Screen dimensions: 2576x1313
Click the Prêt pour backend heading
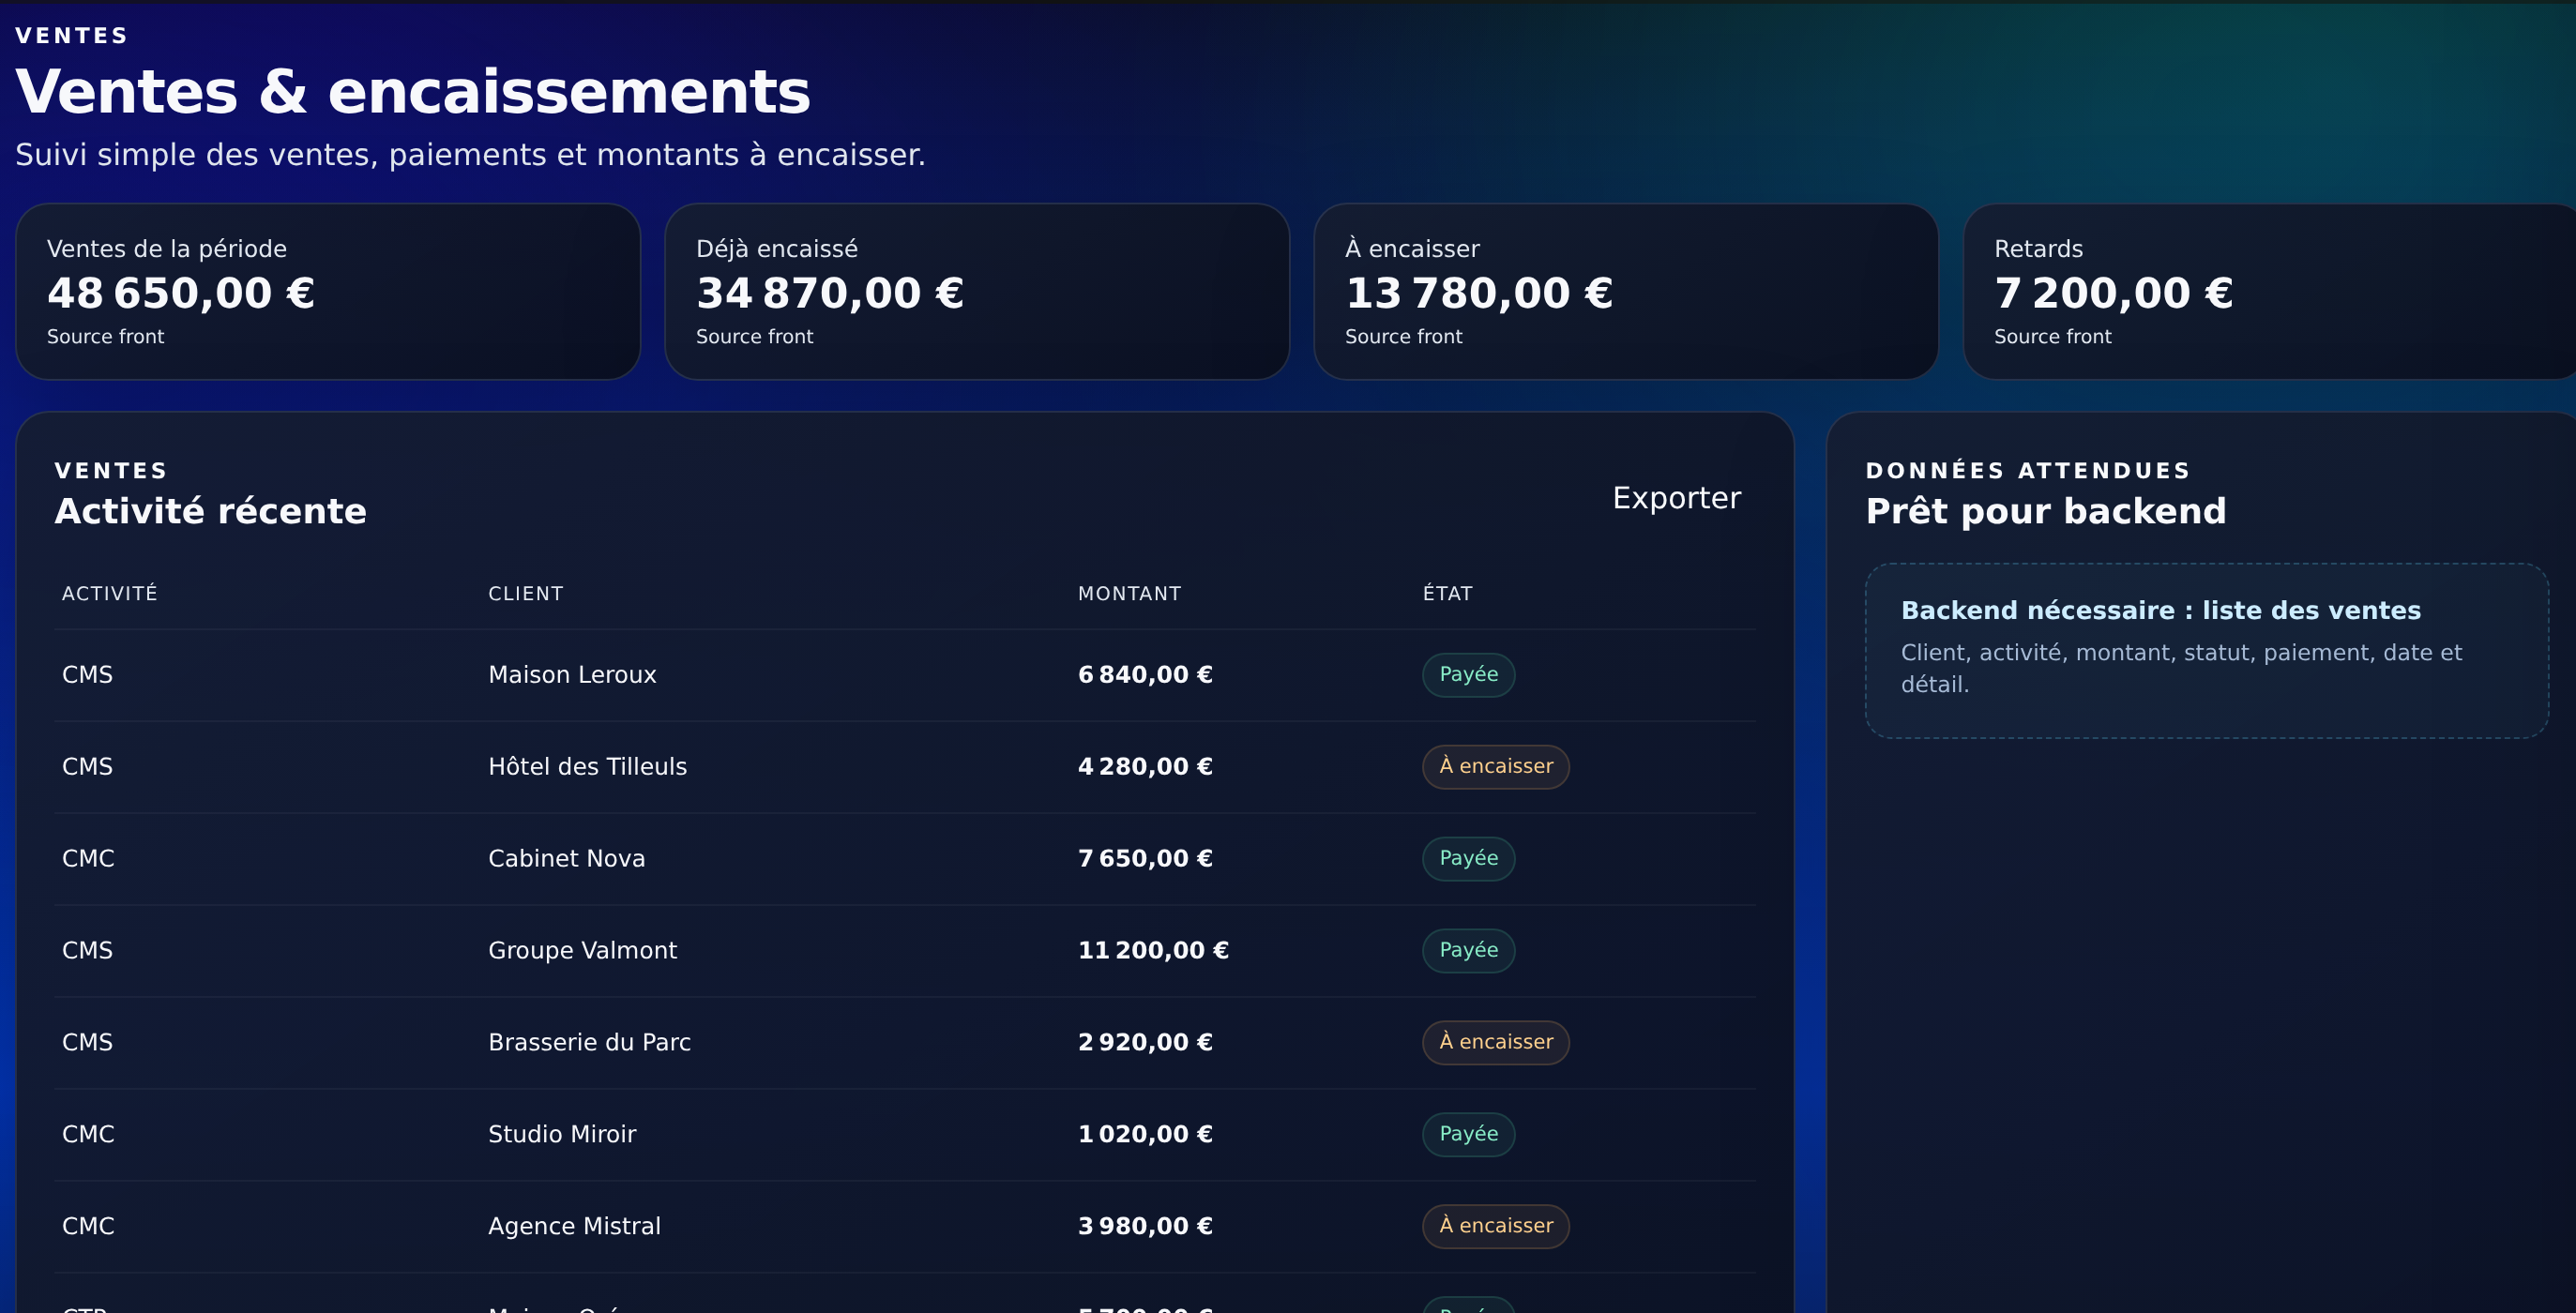(2046, 512)
